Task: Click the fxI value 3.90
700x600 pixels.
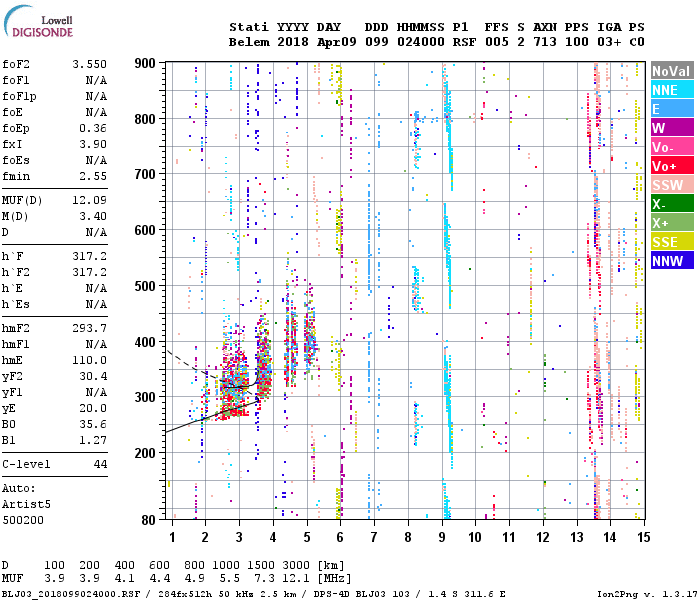Action: 93,144
